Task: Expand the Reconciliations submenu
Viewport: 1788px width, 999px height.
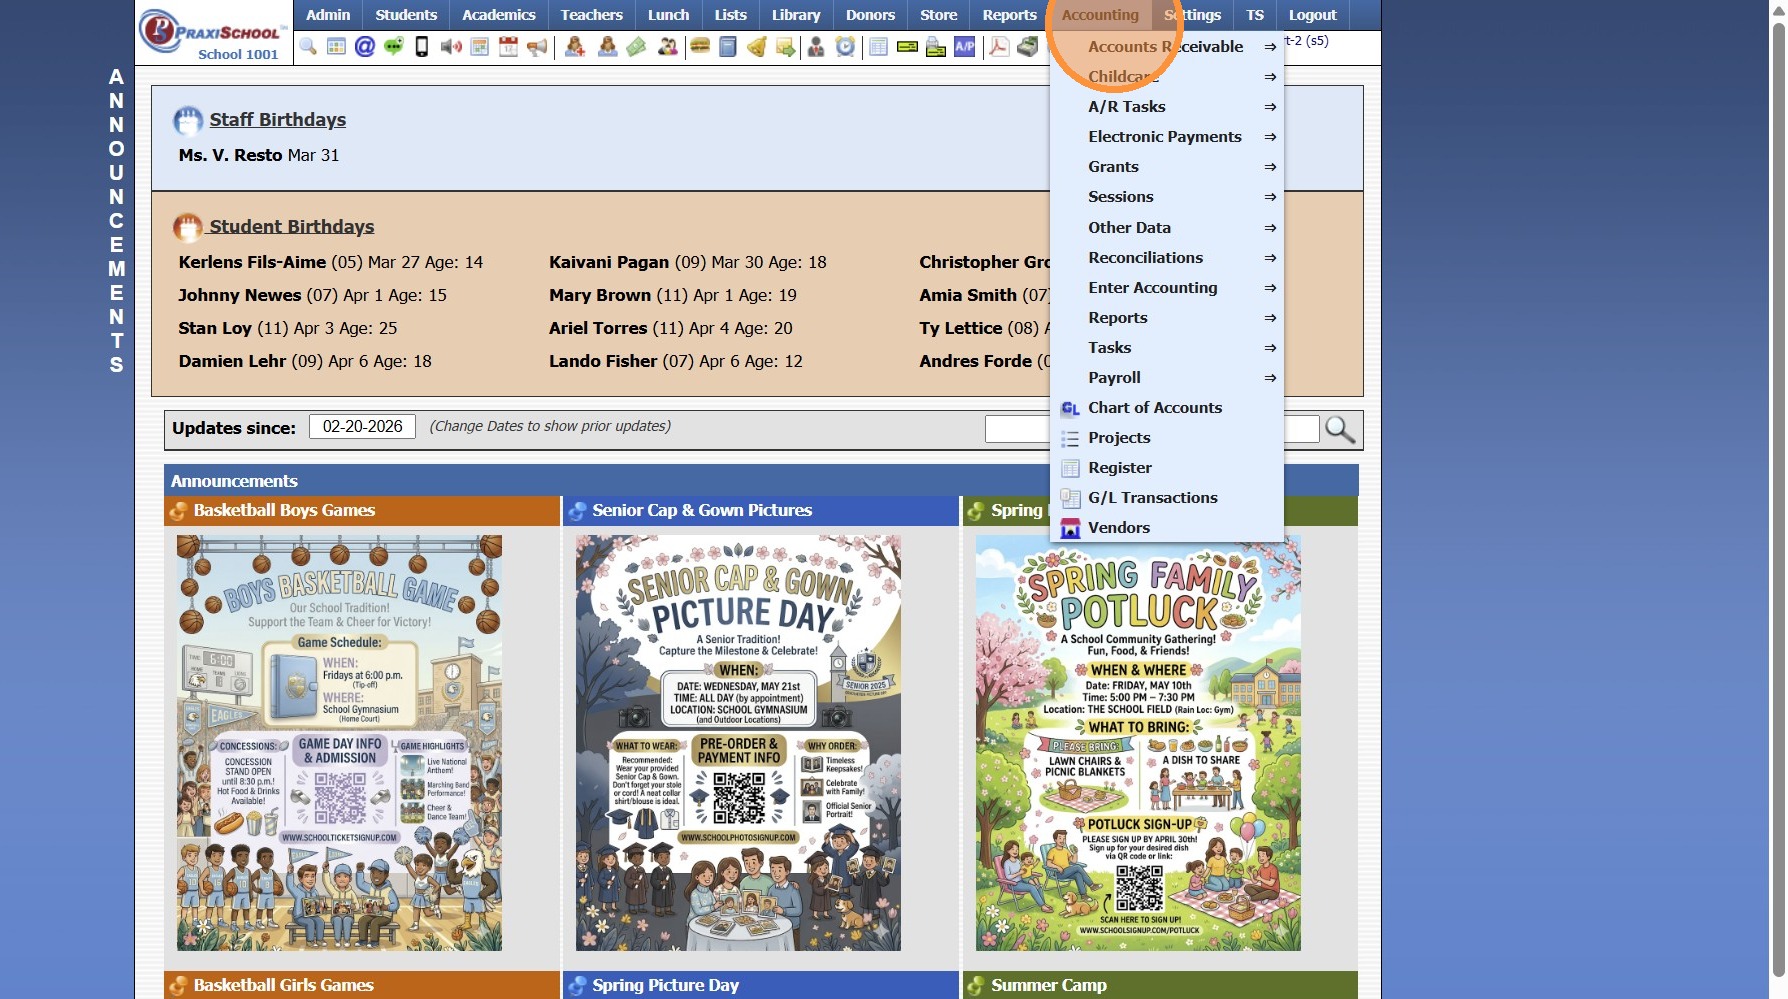Action: pyautogui.click(x=1167, y=258)
